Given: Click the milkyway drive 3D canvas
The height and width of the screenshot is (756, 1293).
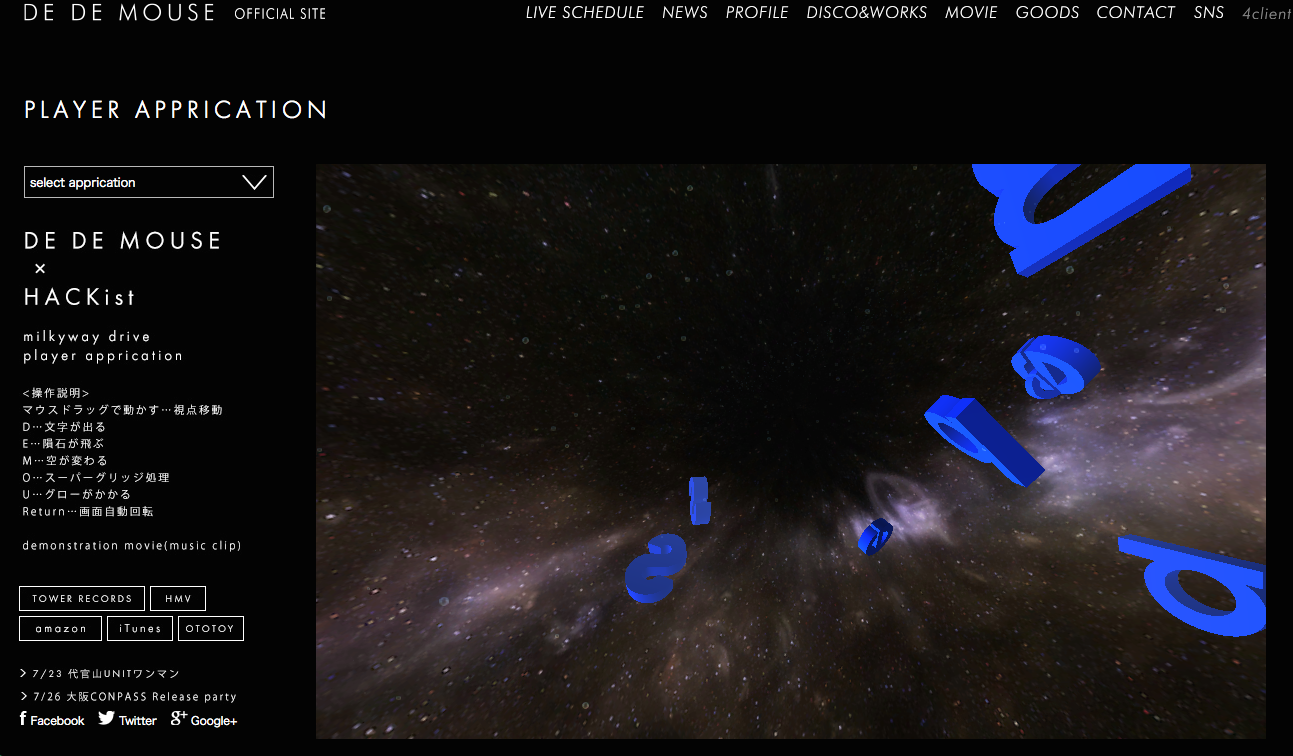Looking at the screenshot, I should click(x=791, y=451).
